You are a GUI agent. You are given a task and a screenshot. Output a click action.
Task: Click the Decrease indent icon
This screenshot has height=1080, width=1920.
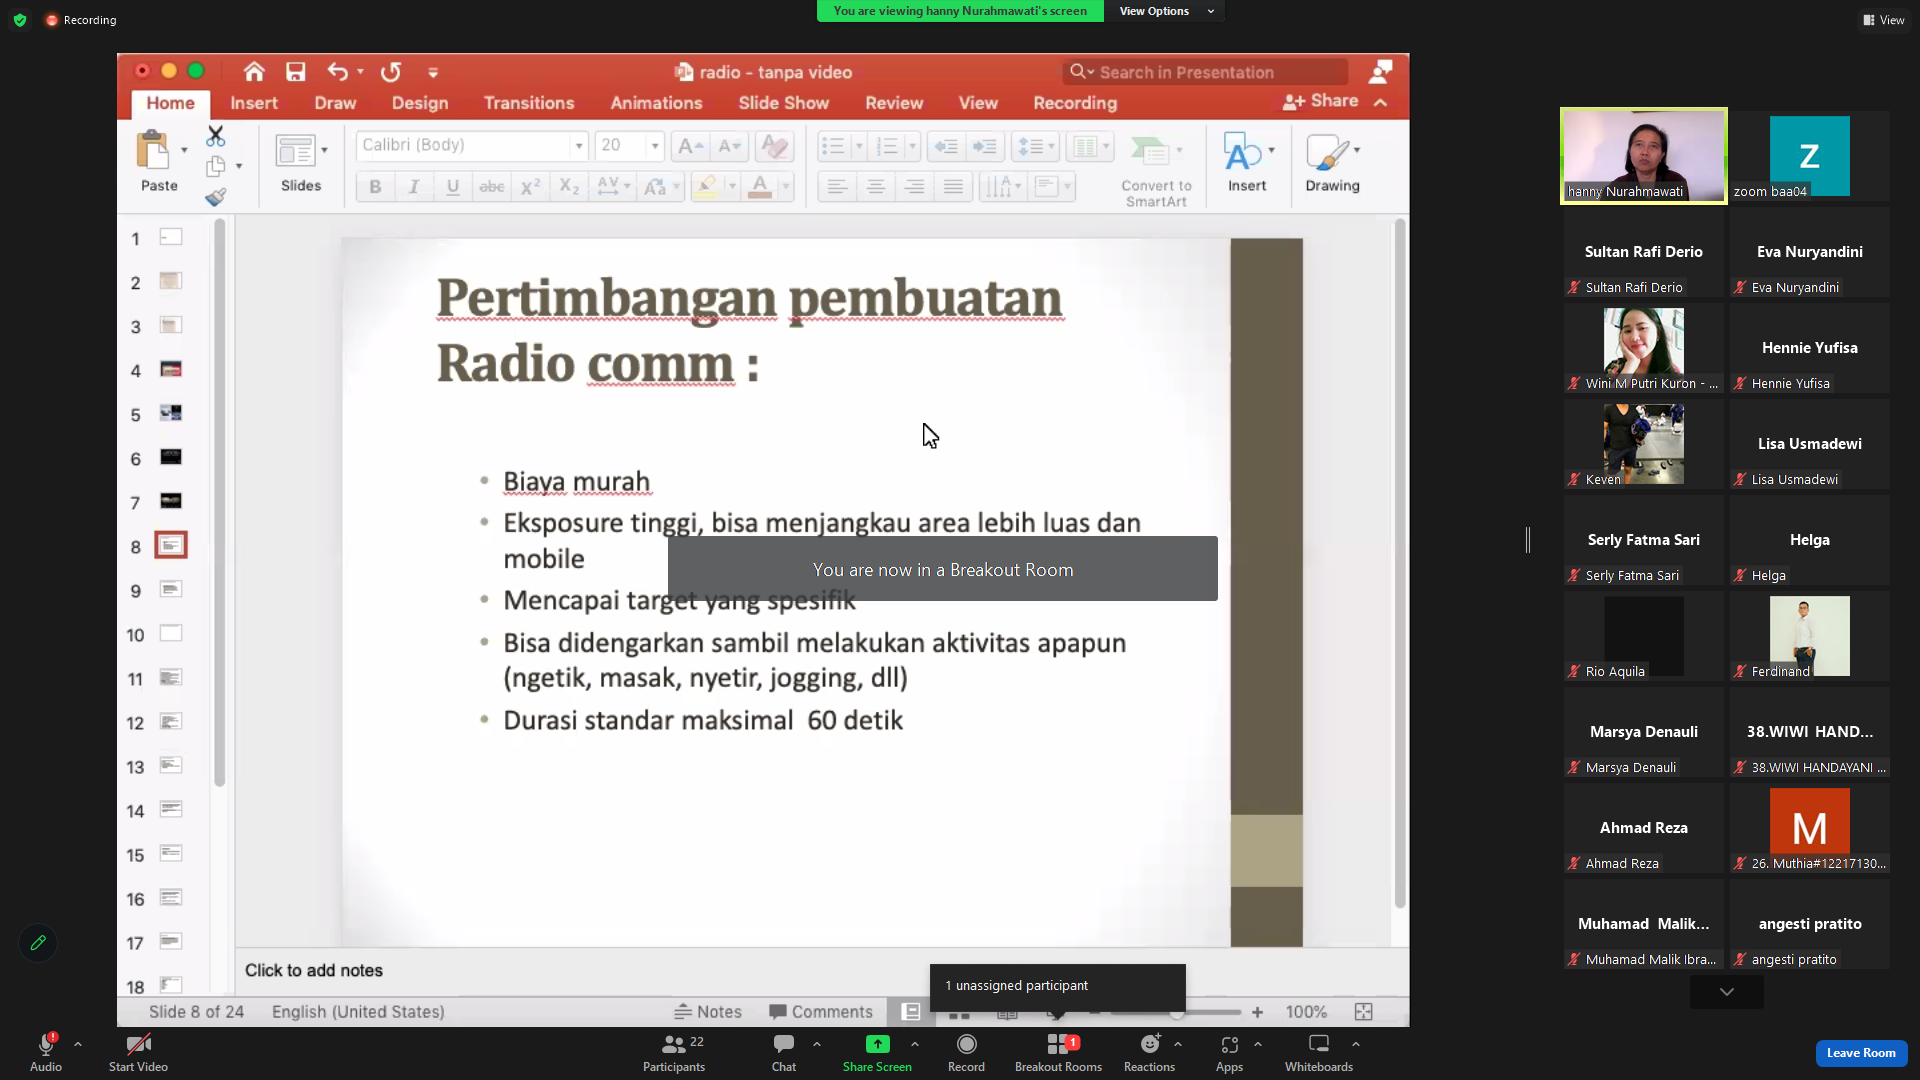[946, 147]
